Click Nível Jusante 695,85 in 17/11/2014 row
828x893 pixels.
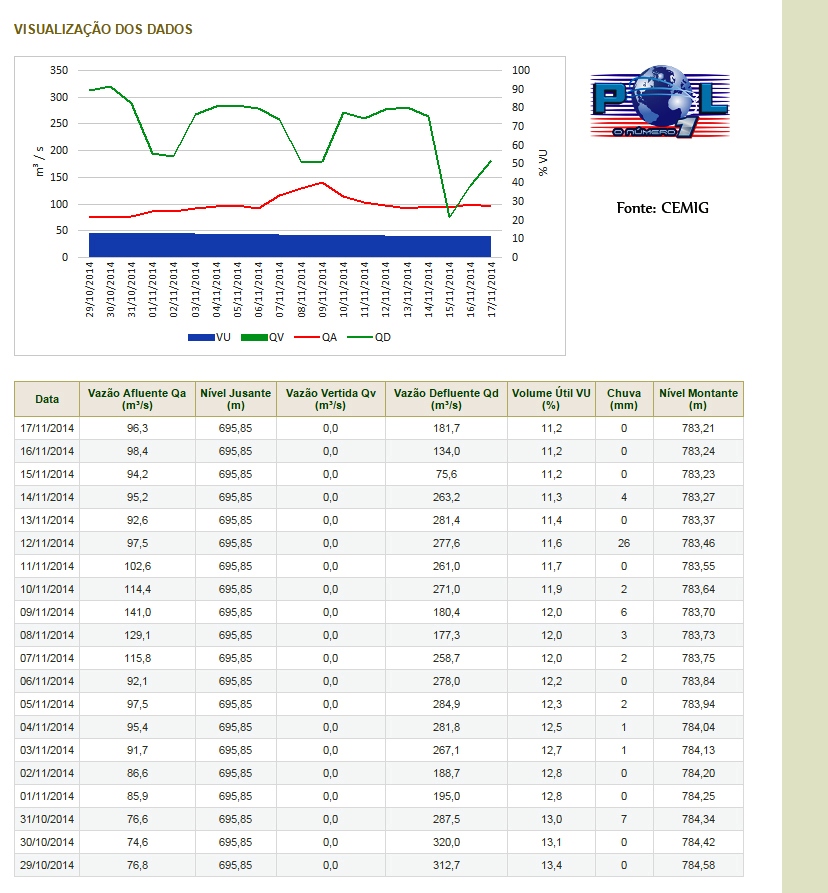[x=235, y=428]
